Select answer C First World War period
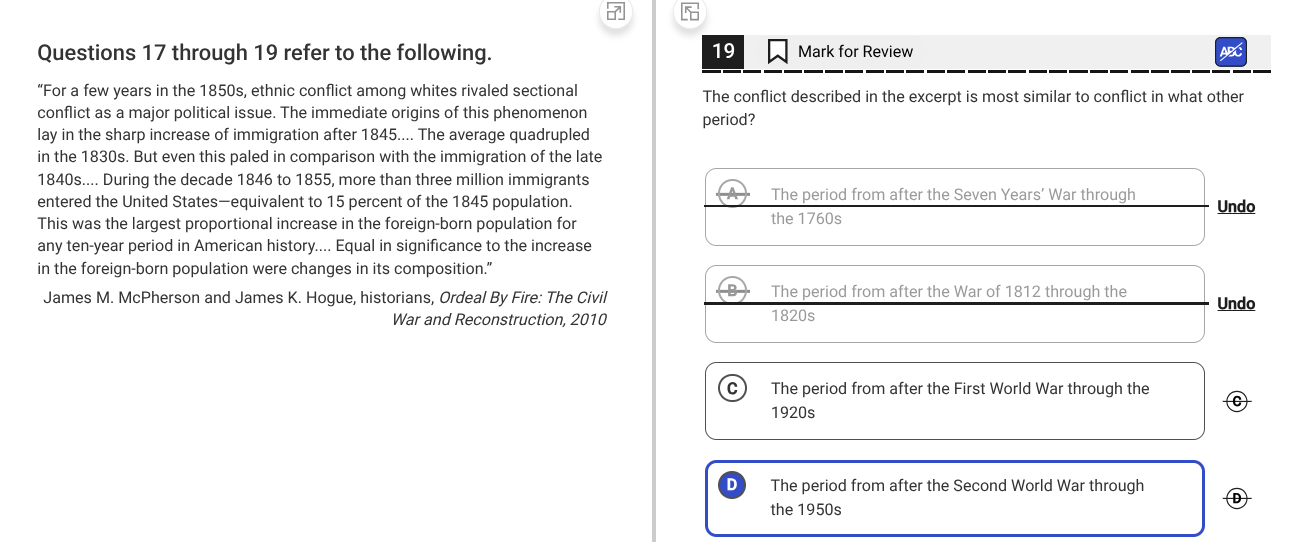This screenshot has width=1301, height=547. click(x=955, y=401)
